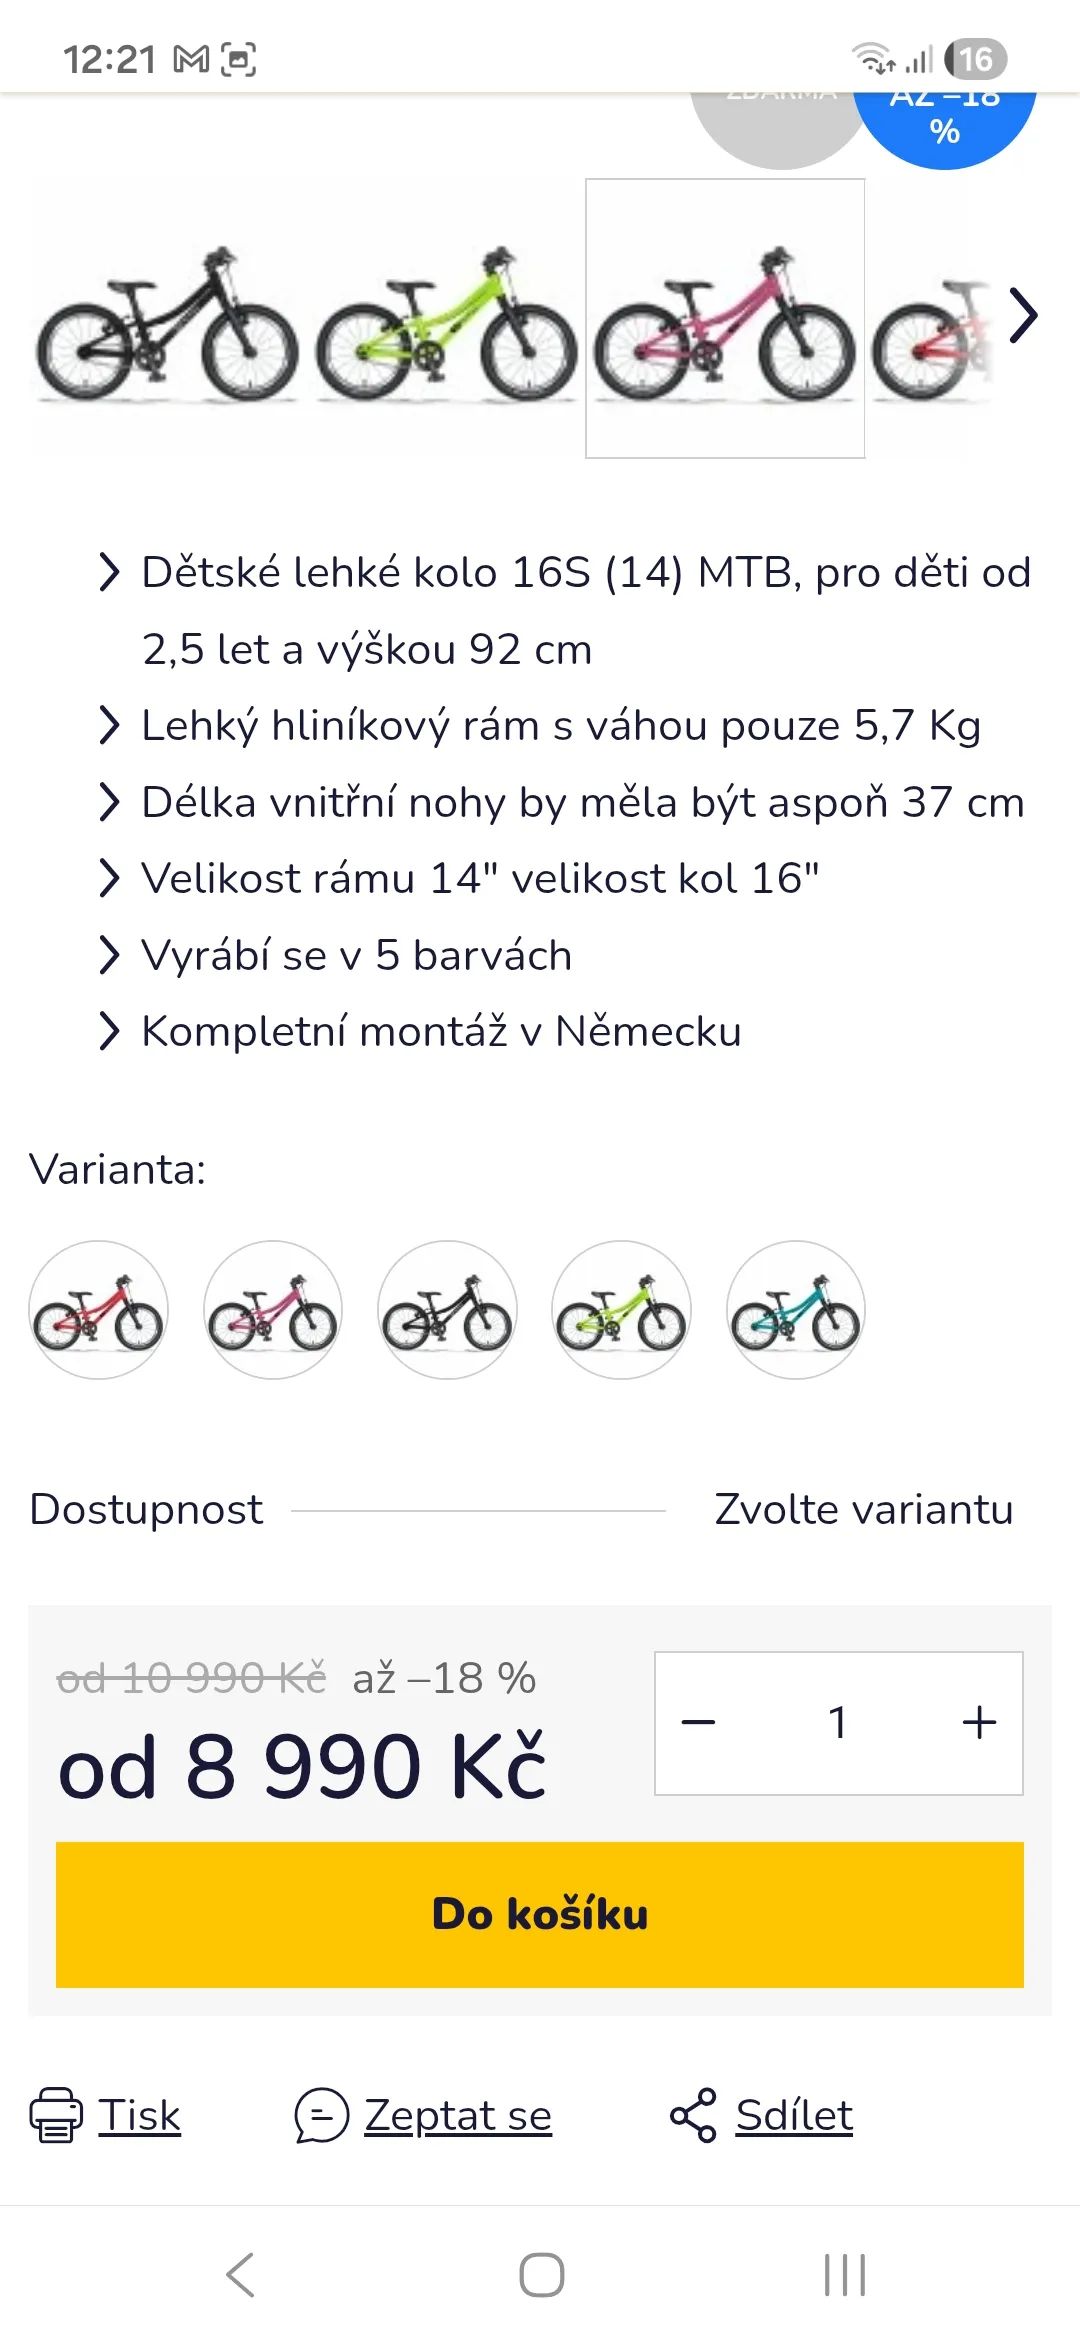
Task: Tap the chat bubble icon
Action: point(321,2115)
